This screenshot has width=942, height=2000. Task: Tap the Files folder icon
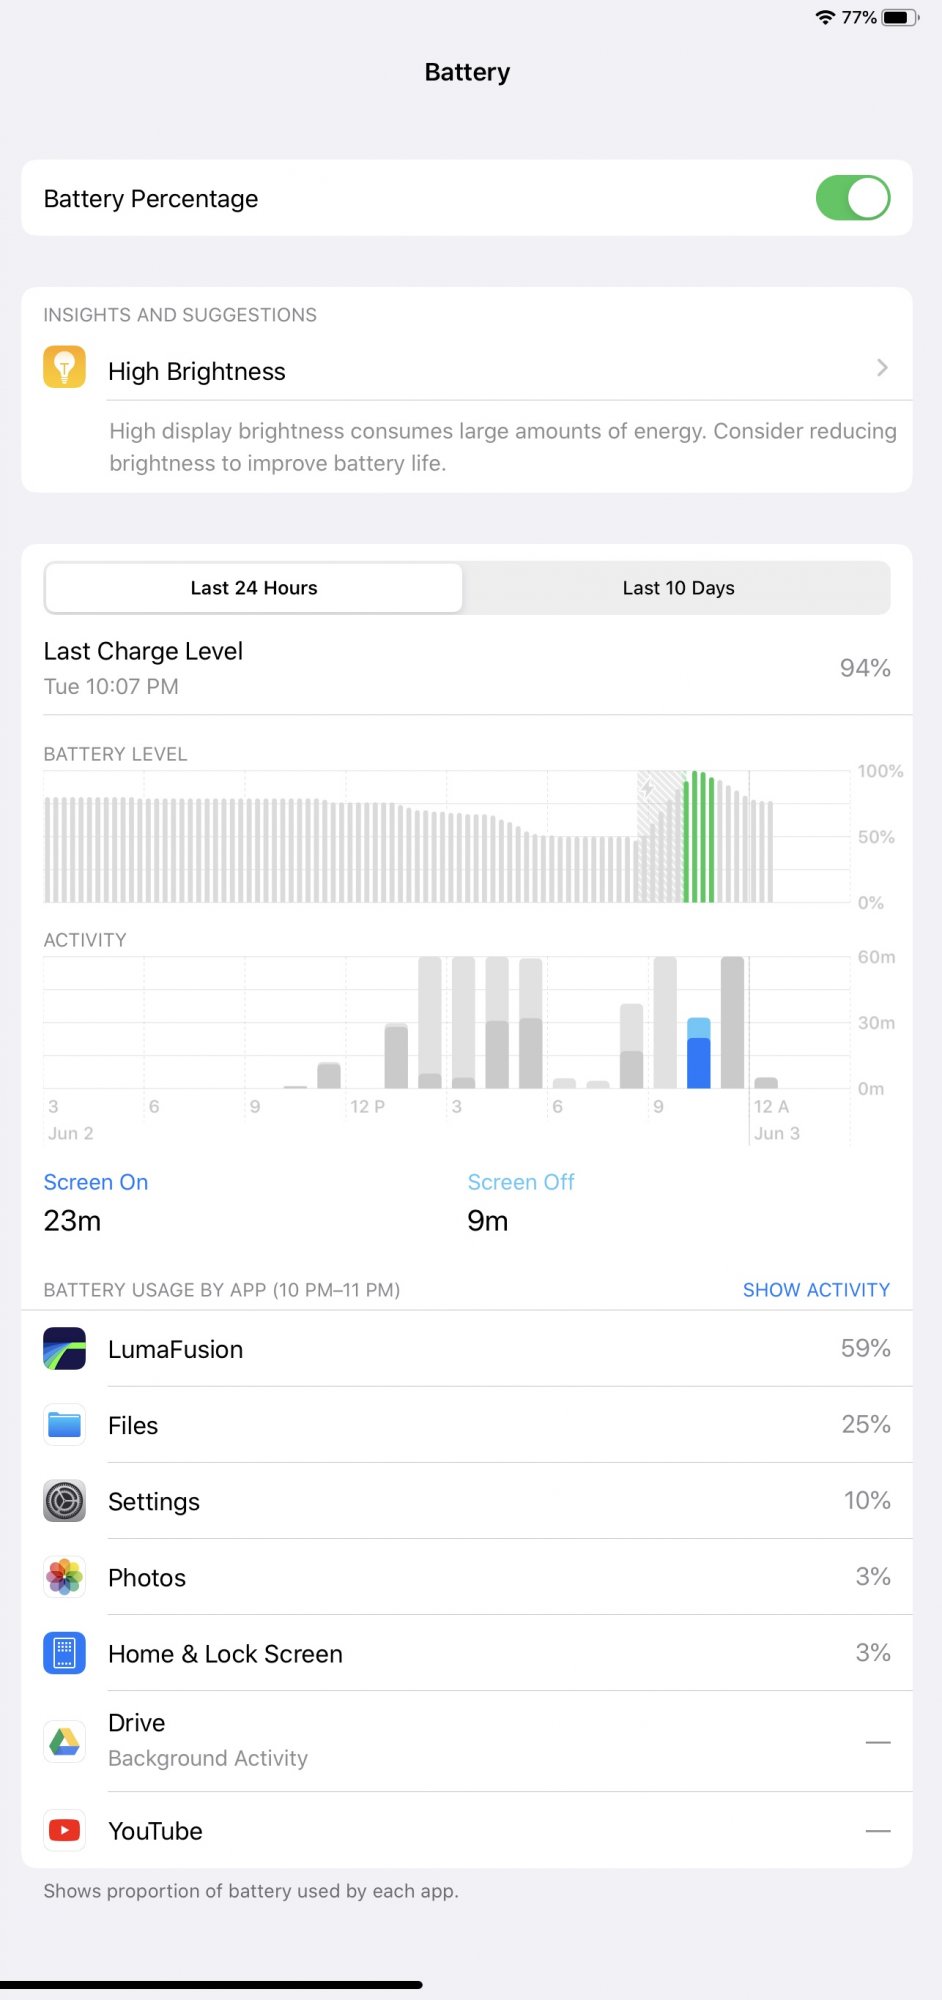click(x=64, y=1425)
